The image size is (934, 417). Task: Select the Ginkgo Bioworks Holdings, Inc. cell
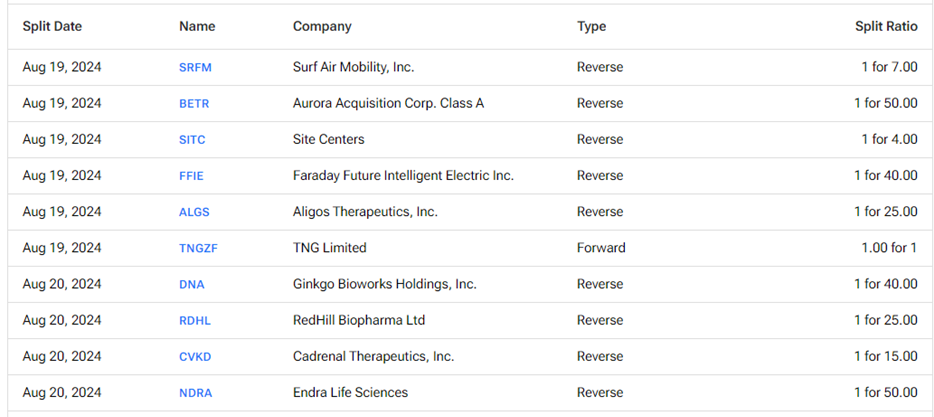(384, 284)
